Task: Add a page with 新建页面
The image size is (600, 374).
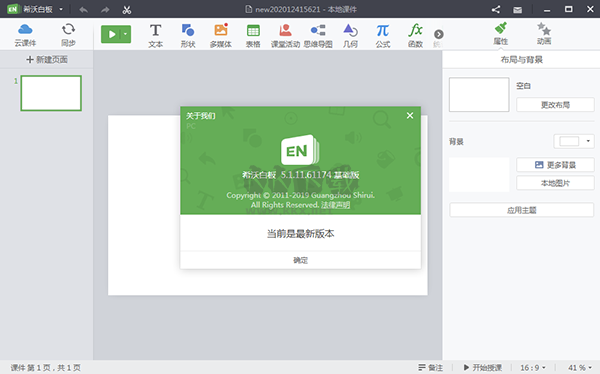Action: click(x=47, y=59)
